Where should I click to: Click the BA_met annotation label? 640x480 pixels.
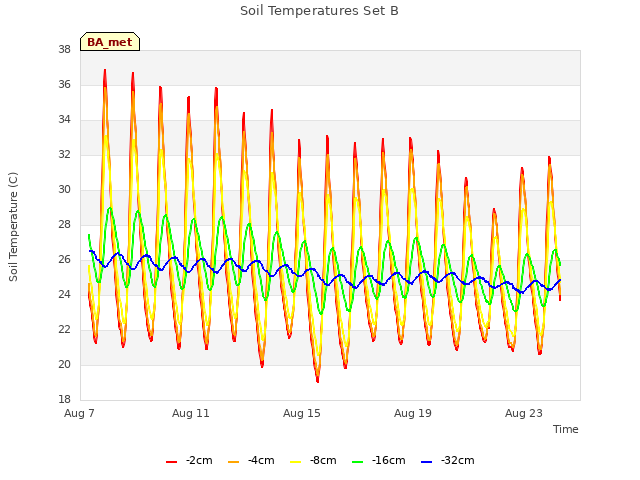coord(110,42)
